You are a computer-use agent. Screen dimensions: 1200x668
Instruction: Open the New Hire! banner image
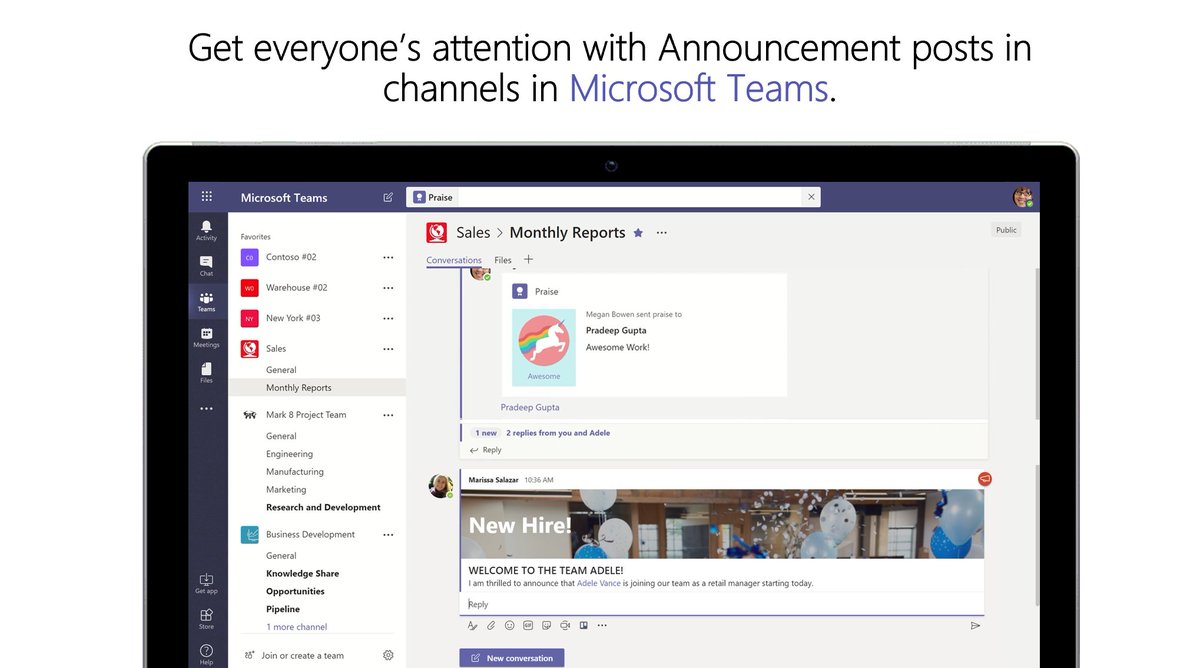tap(722, 524)
